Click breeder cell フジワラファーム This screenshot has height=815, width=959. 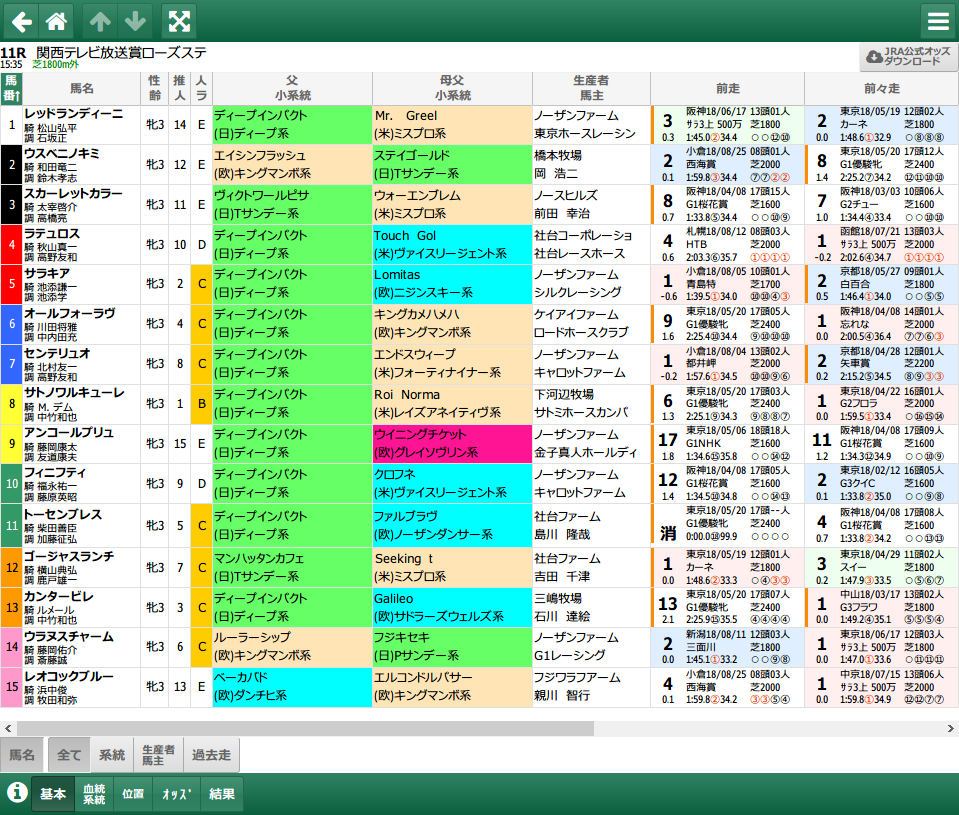pos(591,687)
